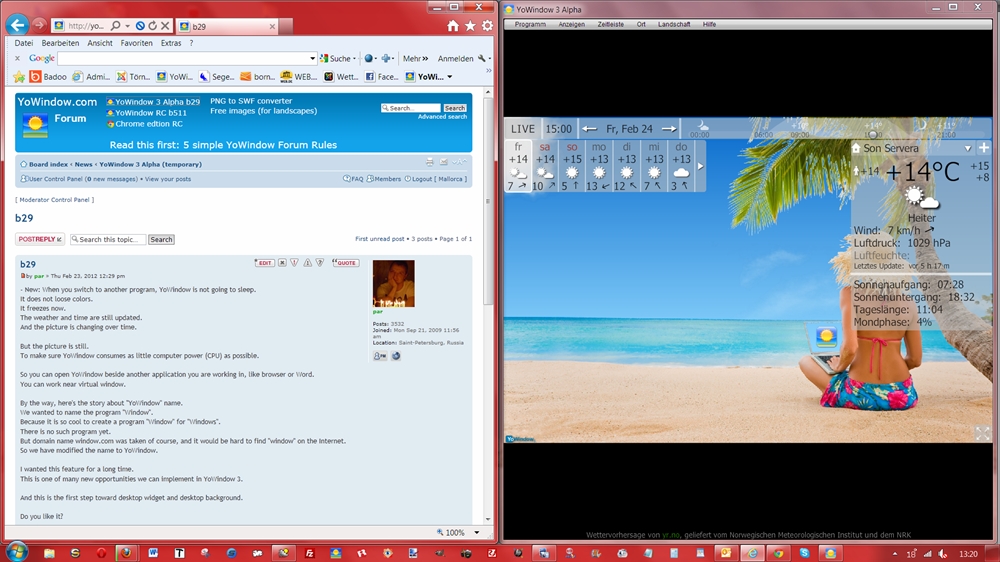
Task: Click the fullscreen icon in YoWindow
Action: pyautogui.click(x=982, y=433)
